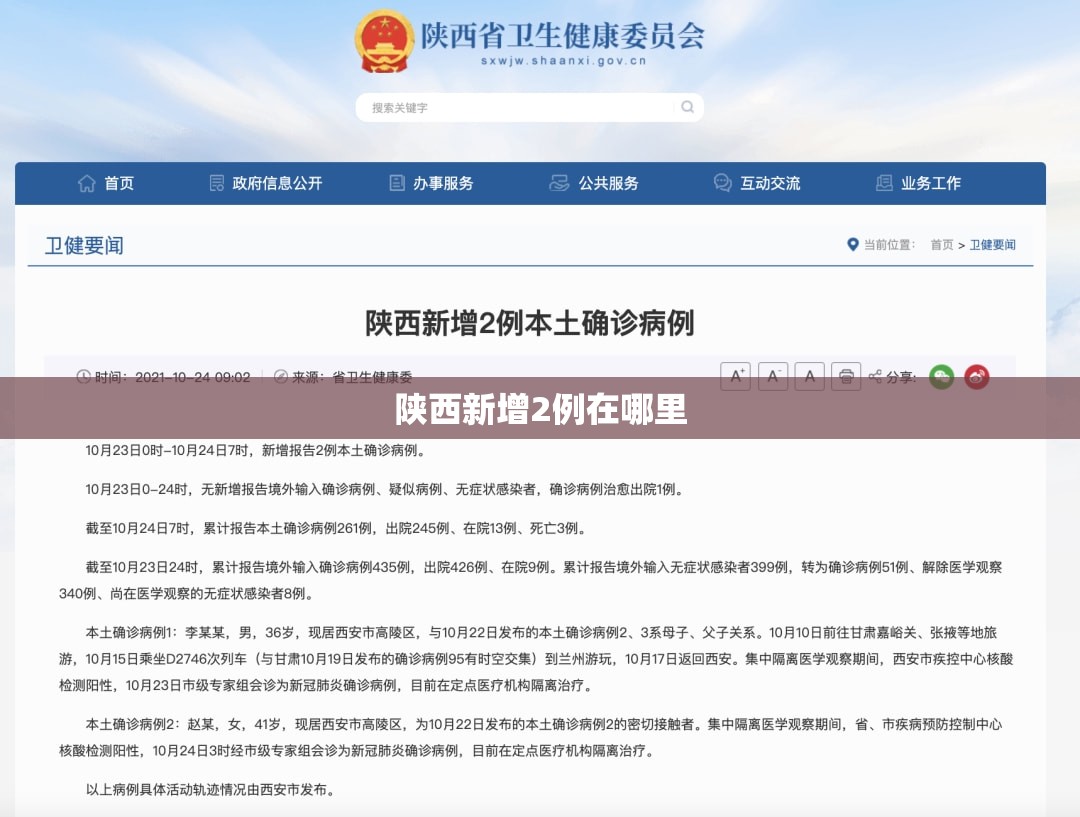Click the 办事服务 form icon

(397, 183)
